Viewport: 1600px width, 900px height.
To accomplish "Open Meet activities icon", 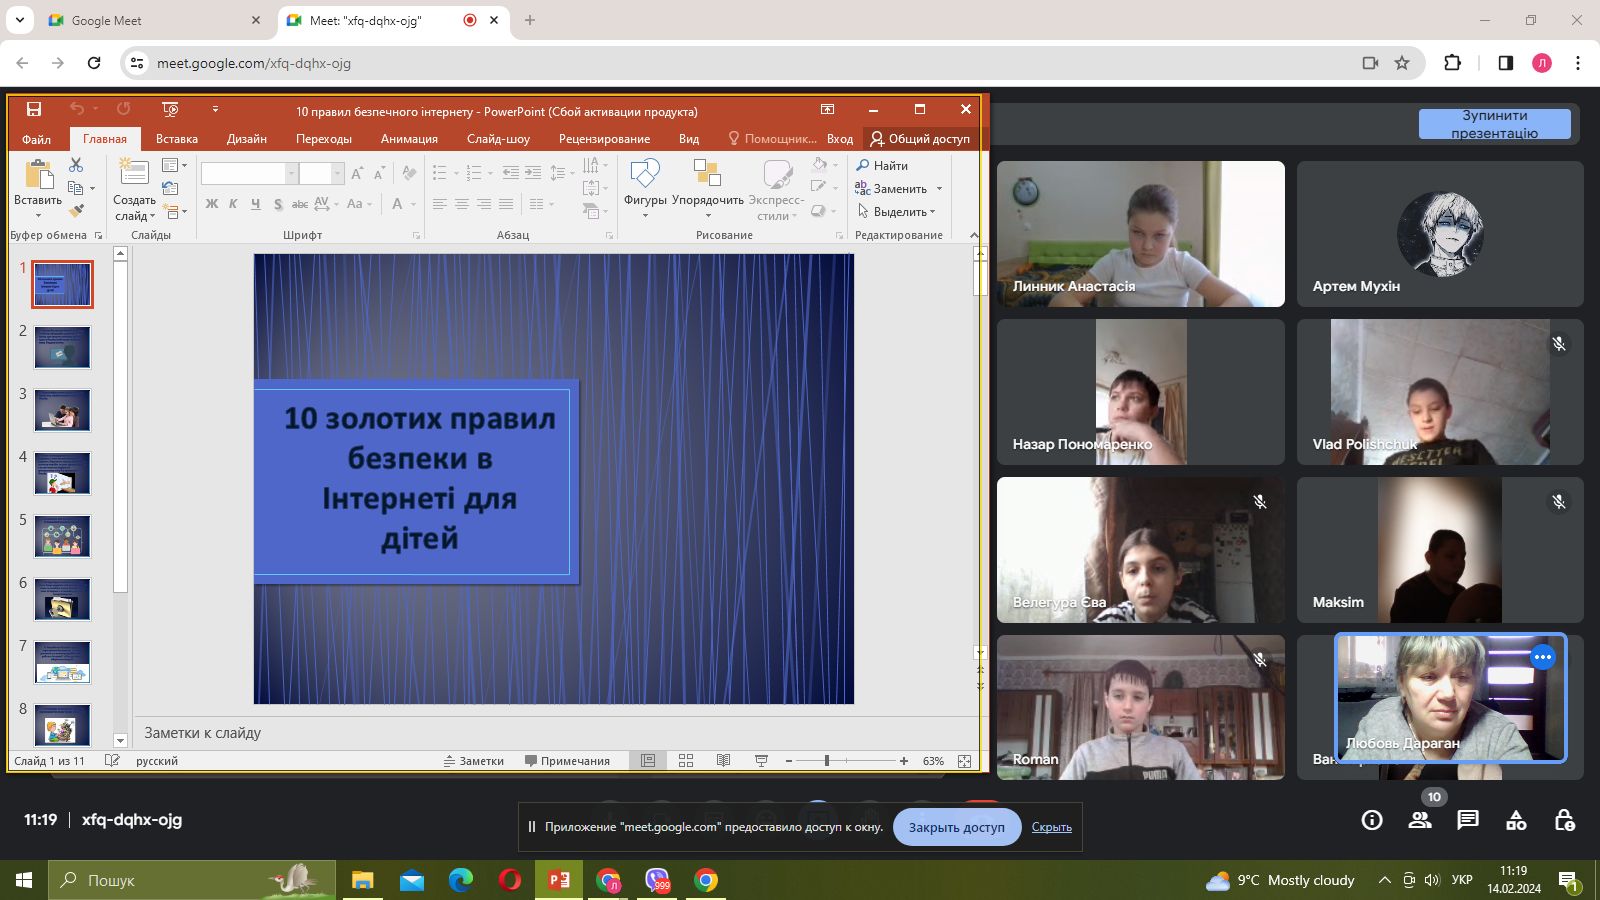I will (1516, 820).
